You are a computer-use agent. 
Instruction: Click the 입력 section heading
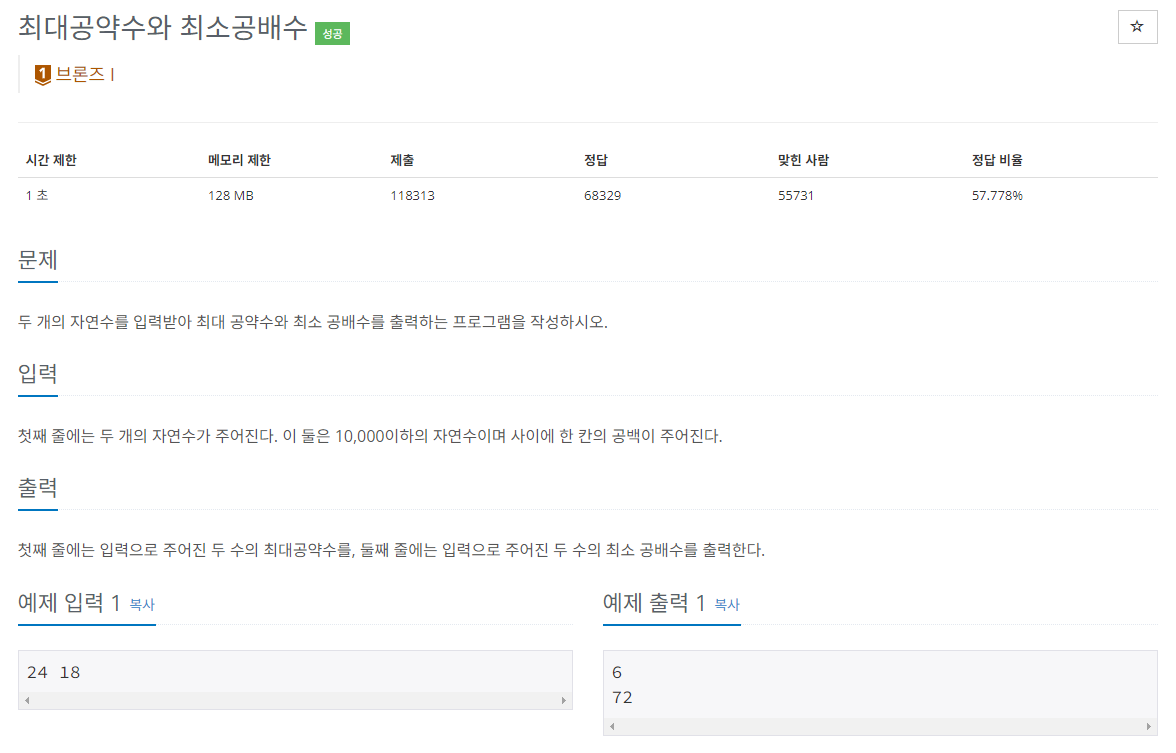38,374
